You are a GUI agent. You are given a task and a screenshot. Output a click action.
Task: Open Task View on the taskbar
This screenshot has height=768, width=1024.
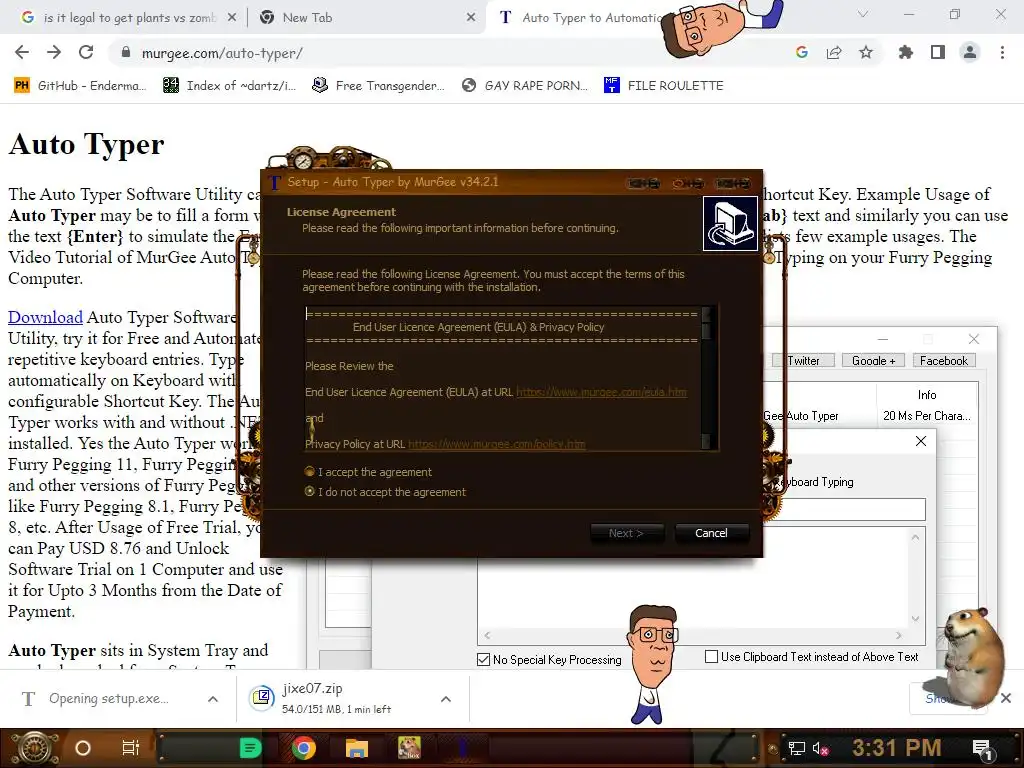[x=131, y=748]
